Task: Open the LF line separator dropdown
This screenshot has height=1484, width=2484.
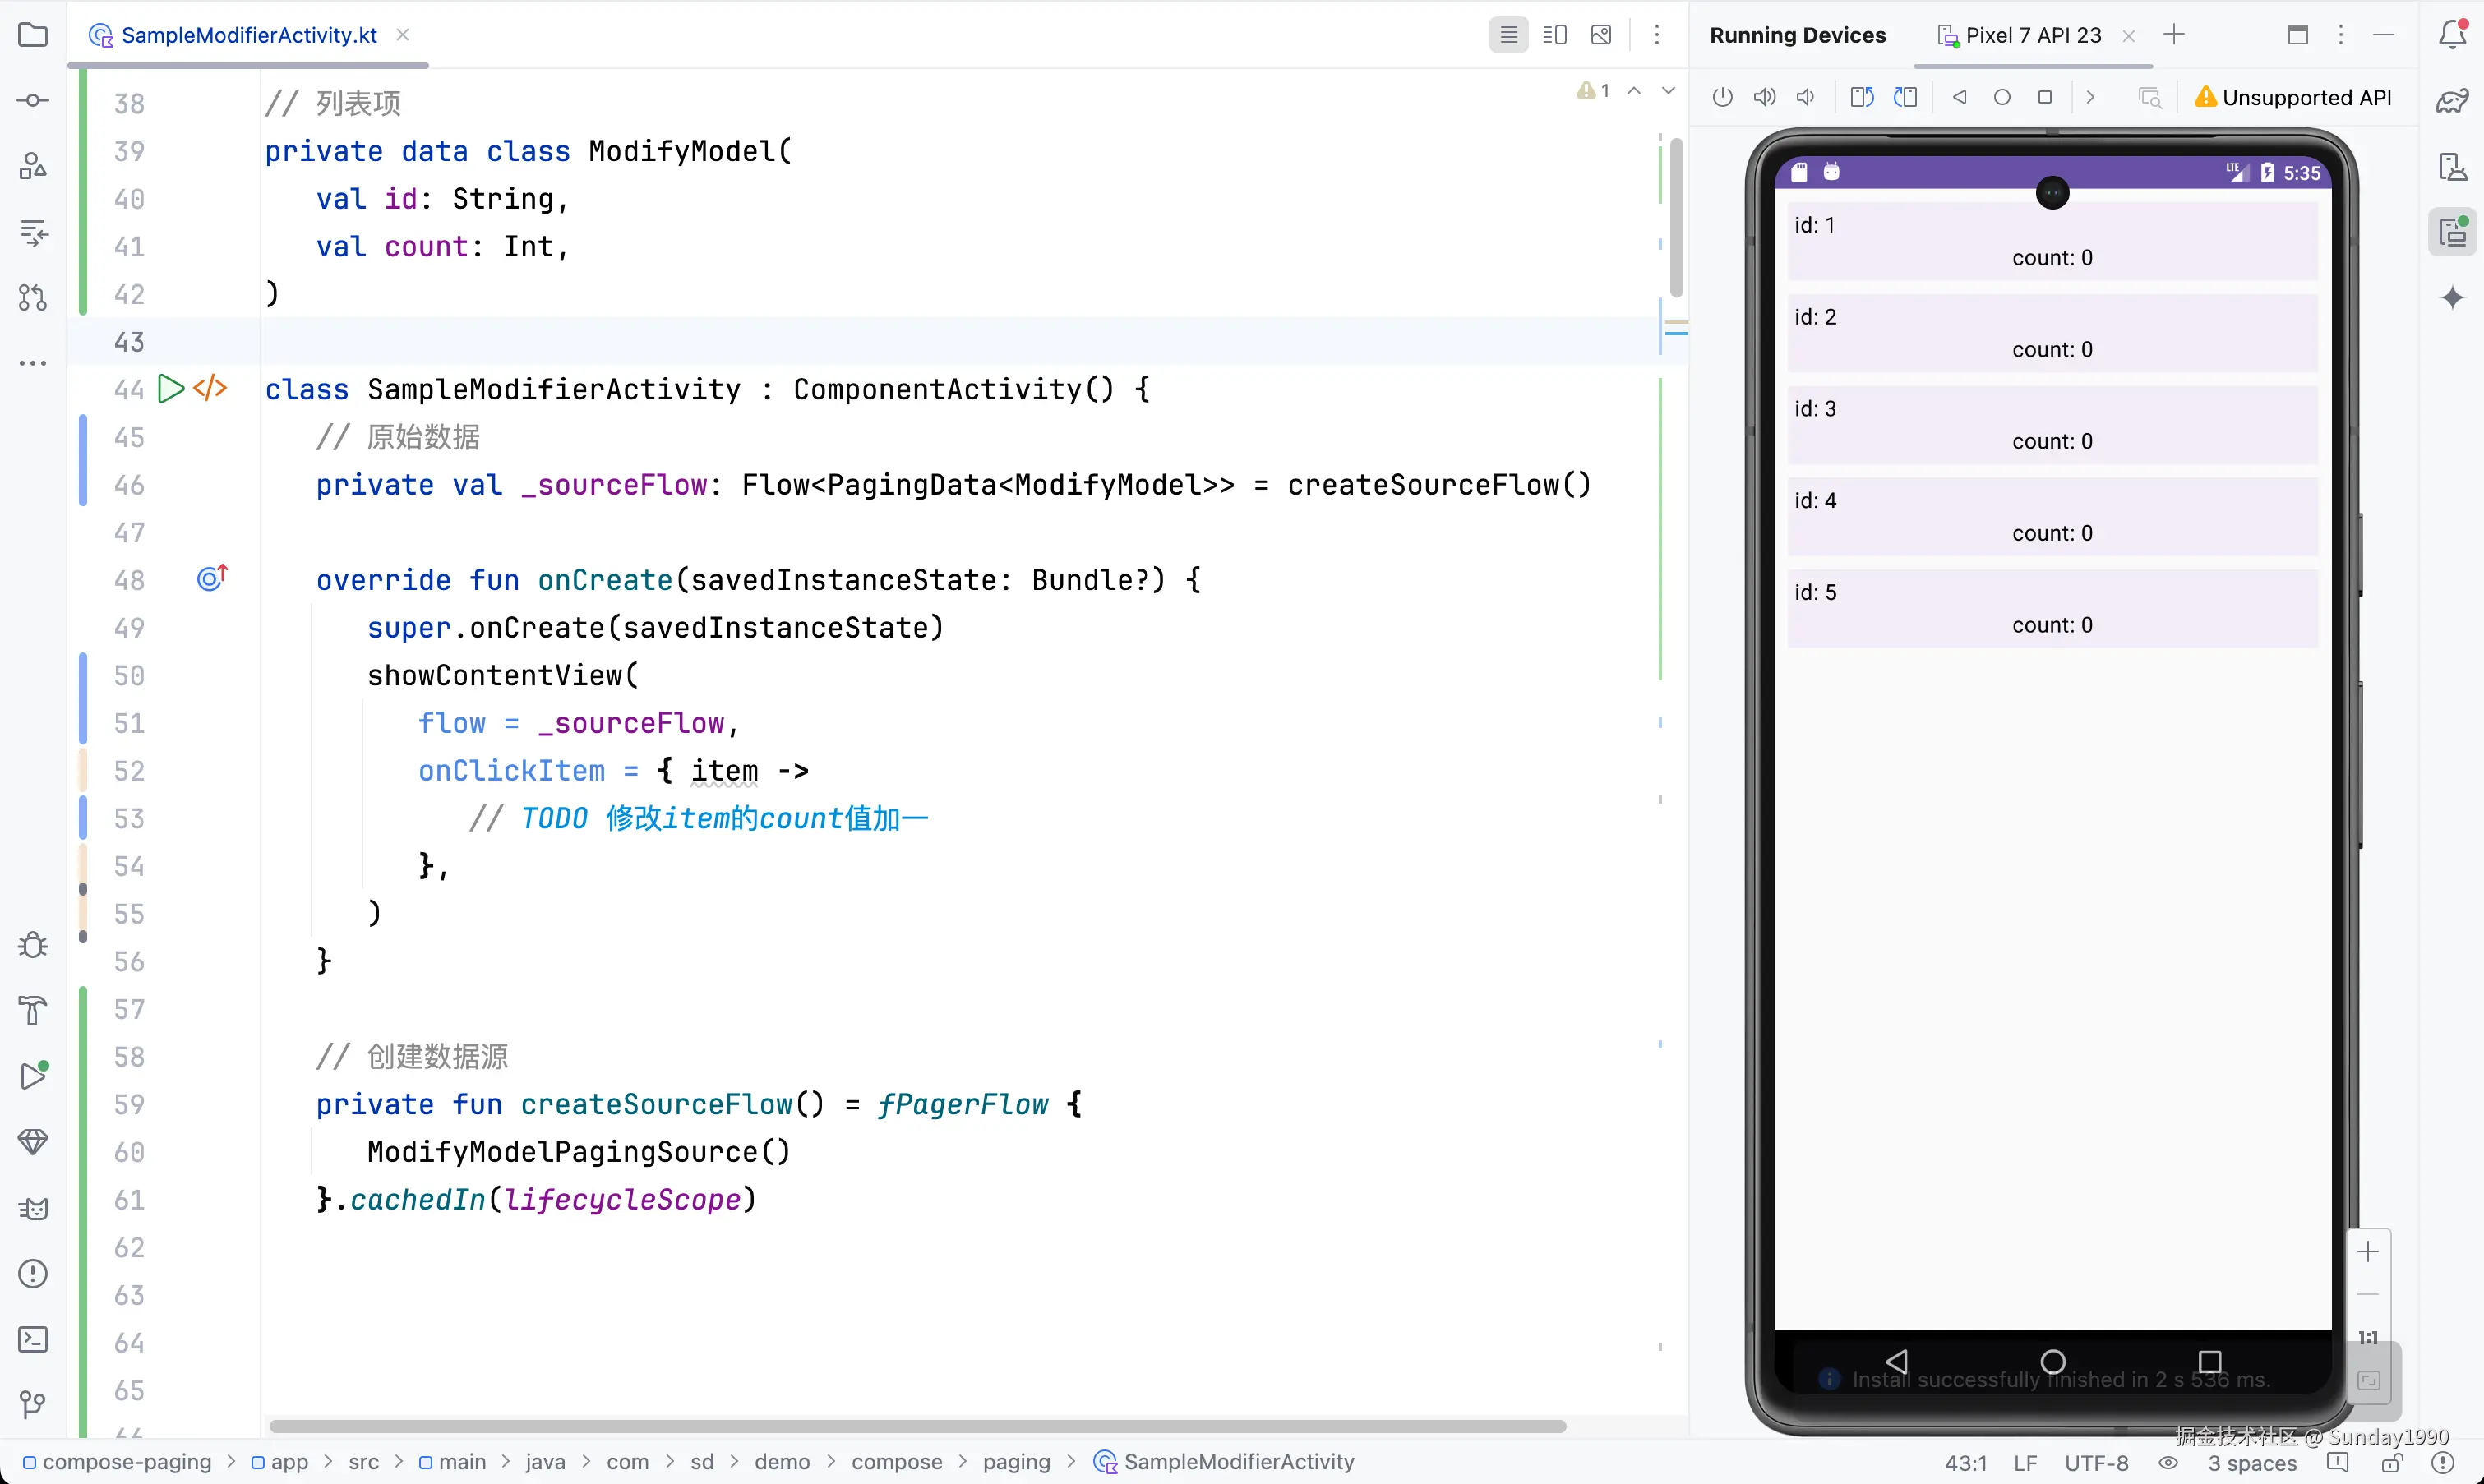Action: coord(2025,1463)
